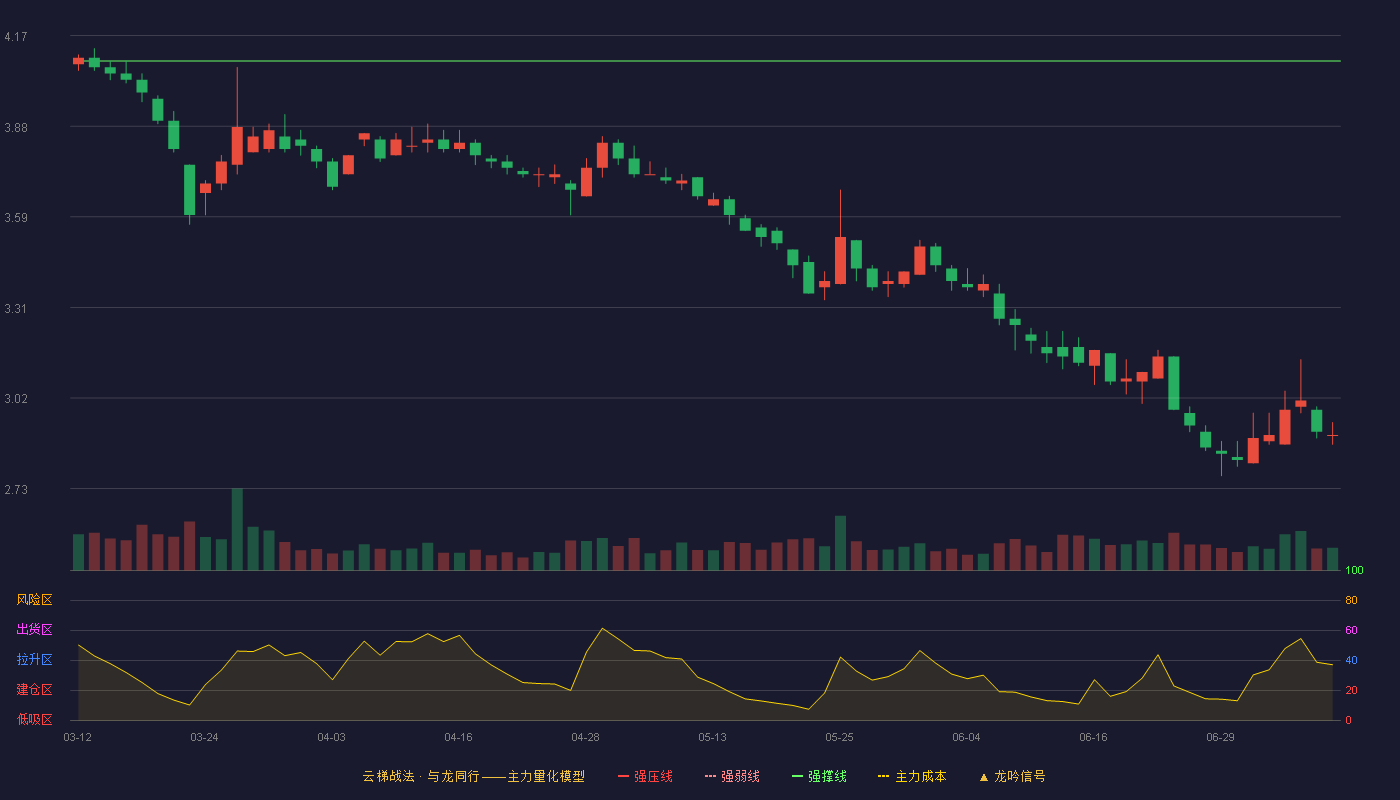This screenshot has width=1400, height=800.
Task: Click the pink dashed 强弱线 marker
Action: click(710, 776)
